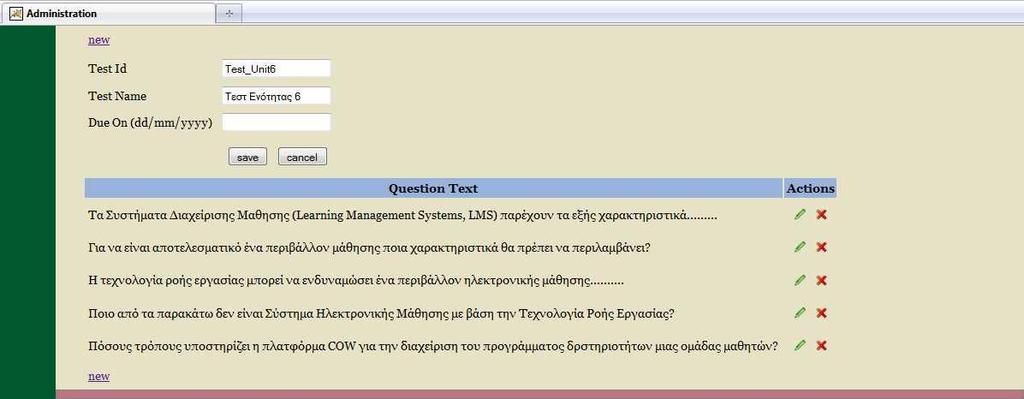Viewport: 1024px width, 399px height.
Task: Click the Question Text column header
Action: [x=433, y=188]
